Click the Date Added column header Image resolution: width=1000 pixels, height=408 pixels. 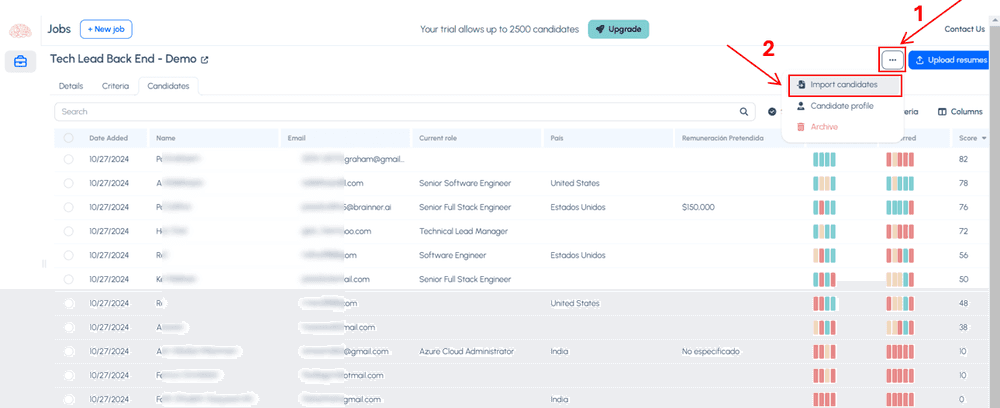coord(110,138)
